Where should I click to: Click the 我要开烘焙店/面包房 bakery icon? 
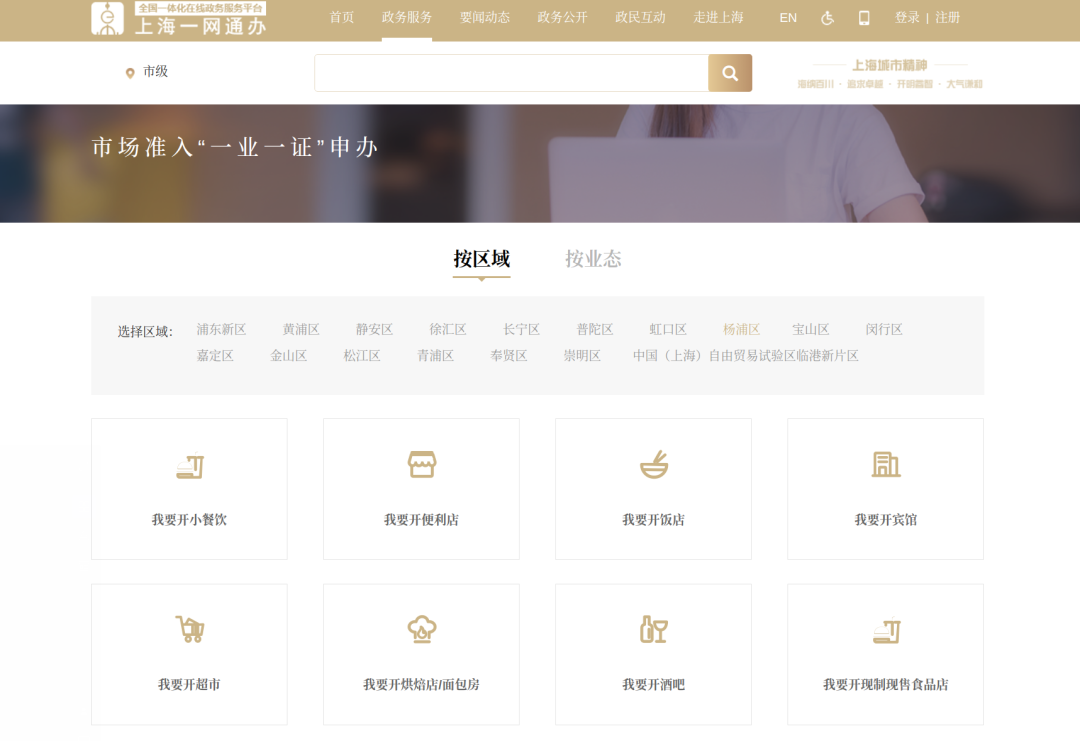point(421,630)
